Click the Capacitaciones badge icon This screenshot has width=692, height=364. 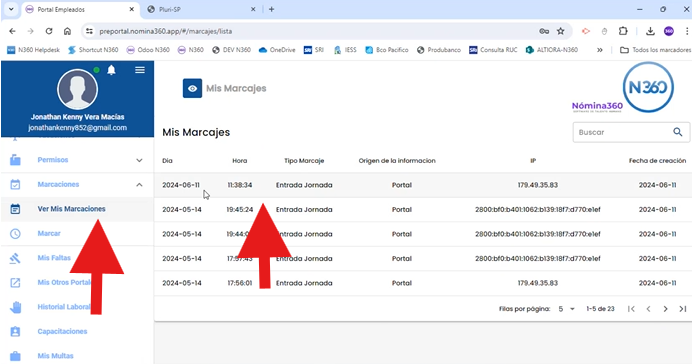pos(15,331)
